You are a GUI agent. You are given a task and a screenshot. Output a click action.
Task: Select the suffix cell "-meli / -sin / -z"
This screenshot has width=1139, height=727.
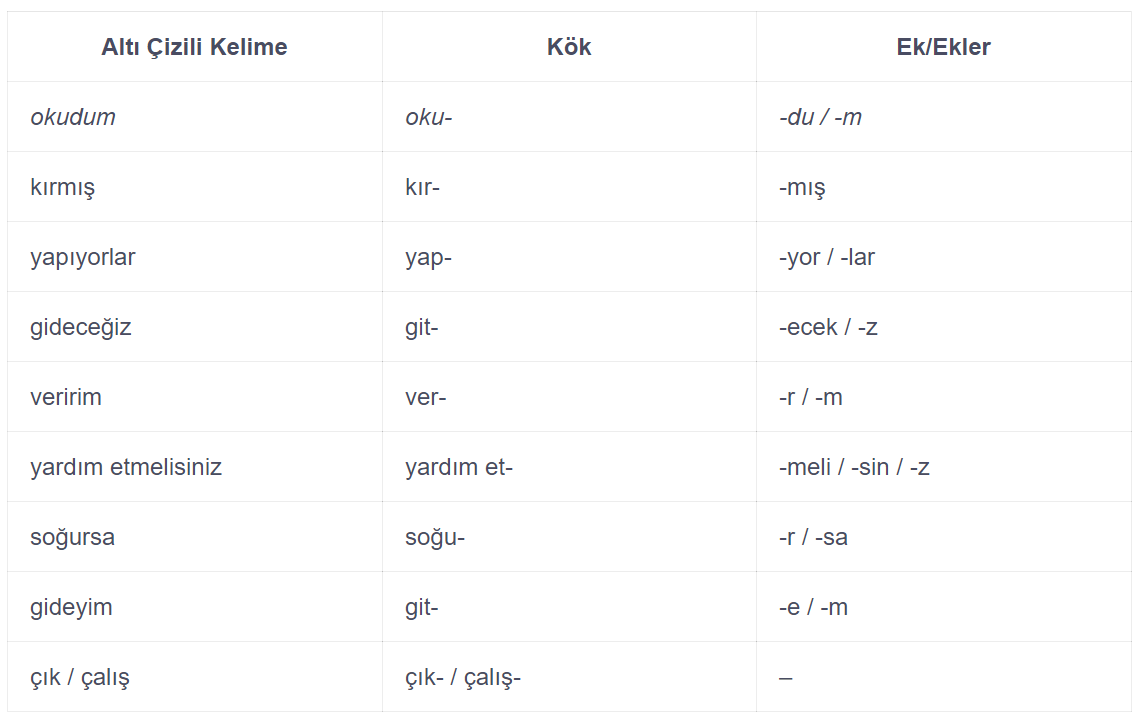[x=854, y=467]
